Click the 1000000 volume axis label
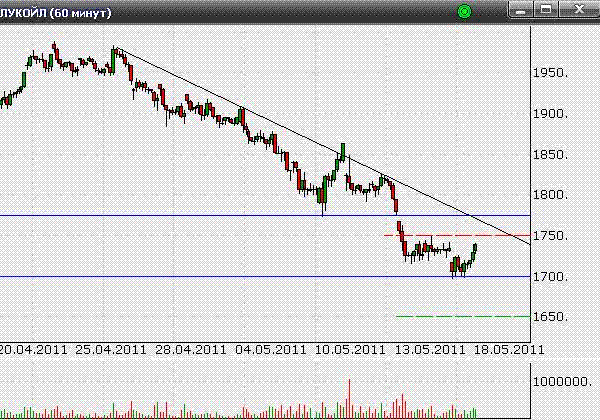 562,381
